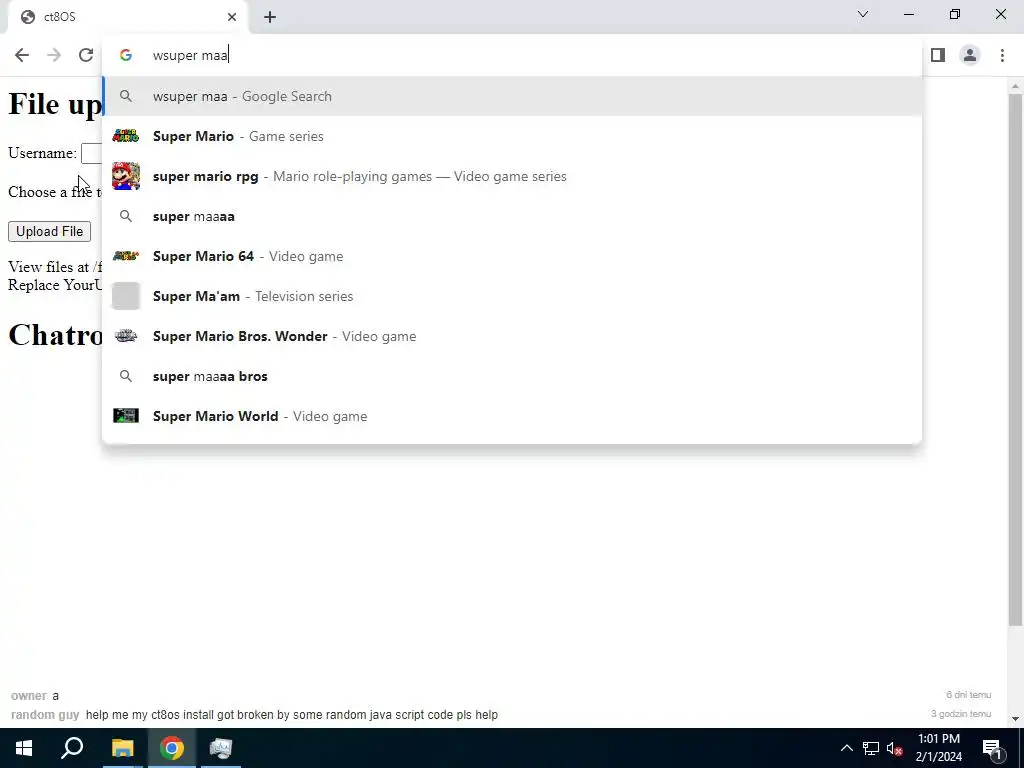Click the browser Back arrow
The image size is (1024, 768).
22,55
